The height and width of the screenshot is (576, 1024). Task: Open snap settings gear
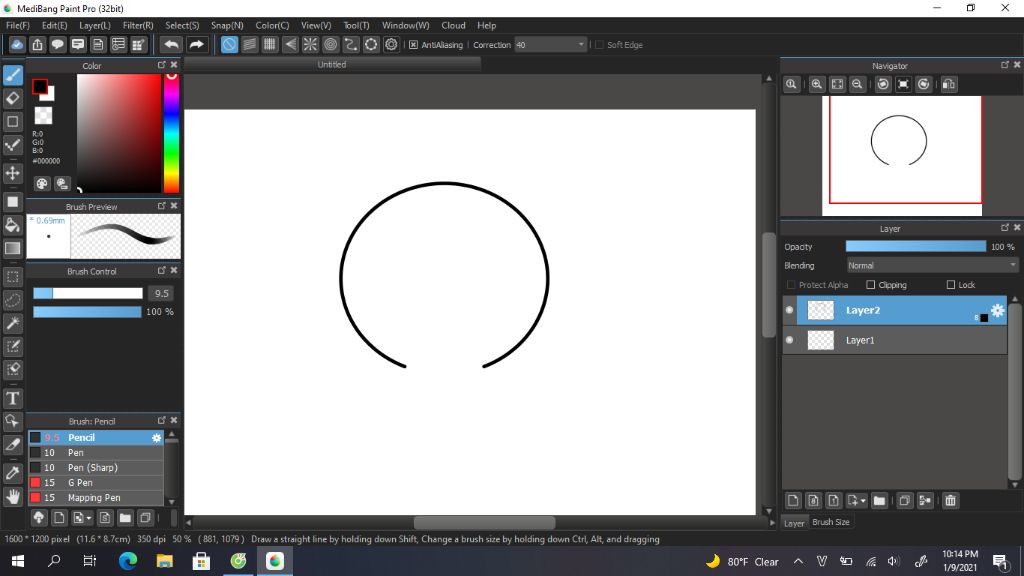[391, 44]
